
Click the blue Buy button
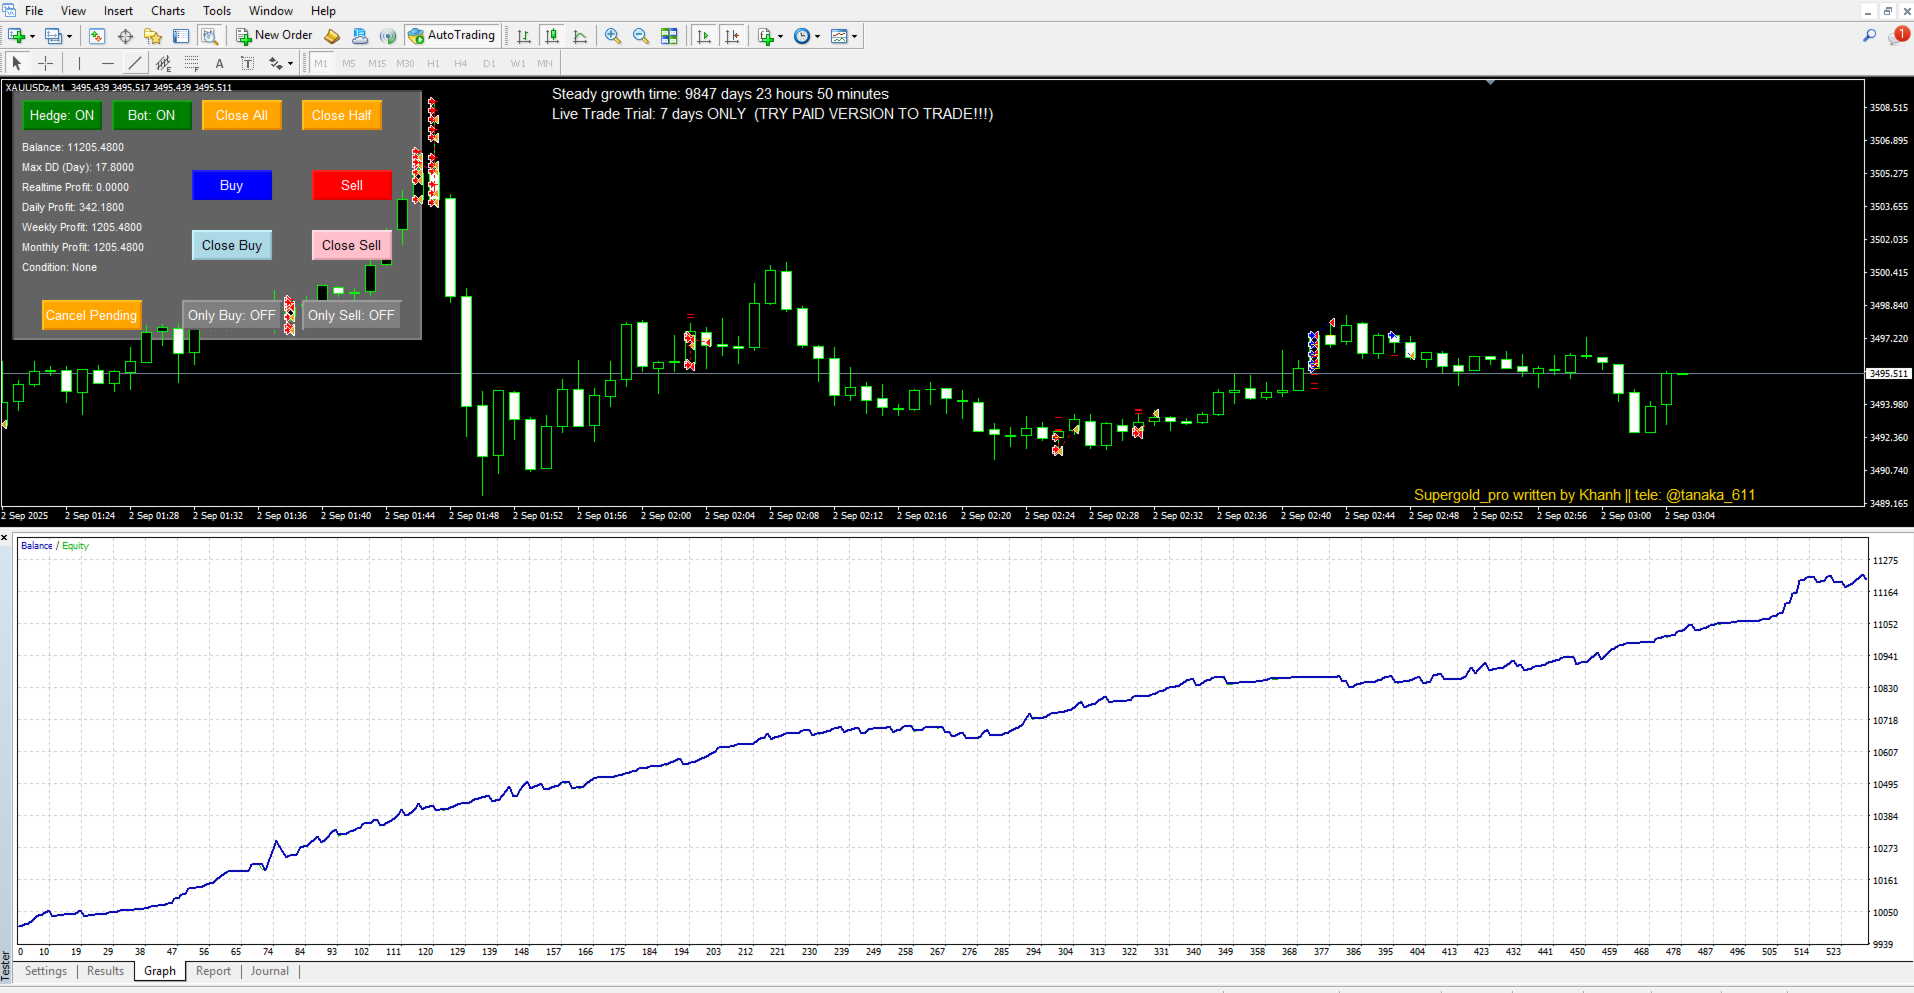pos(232,185)
